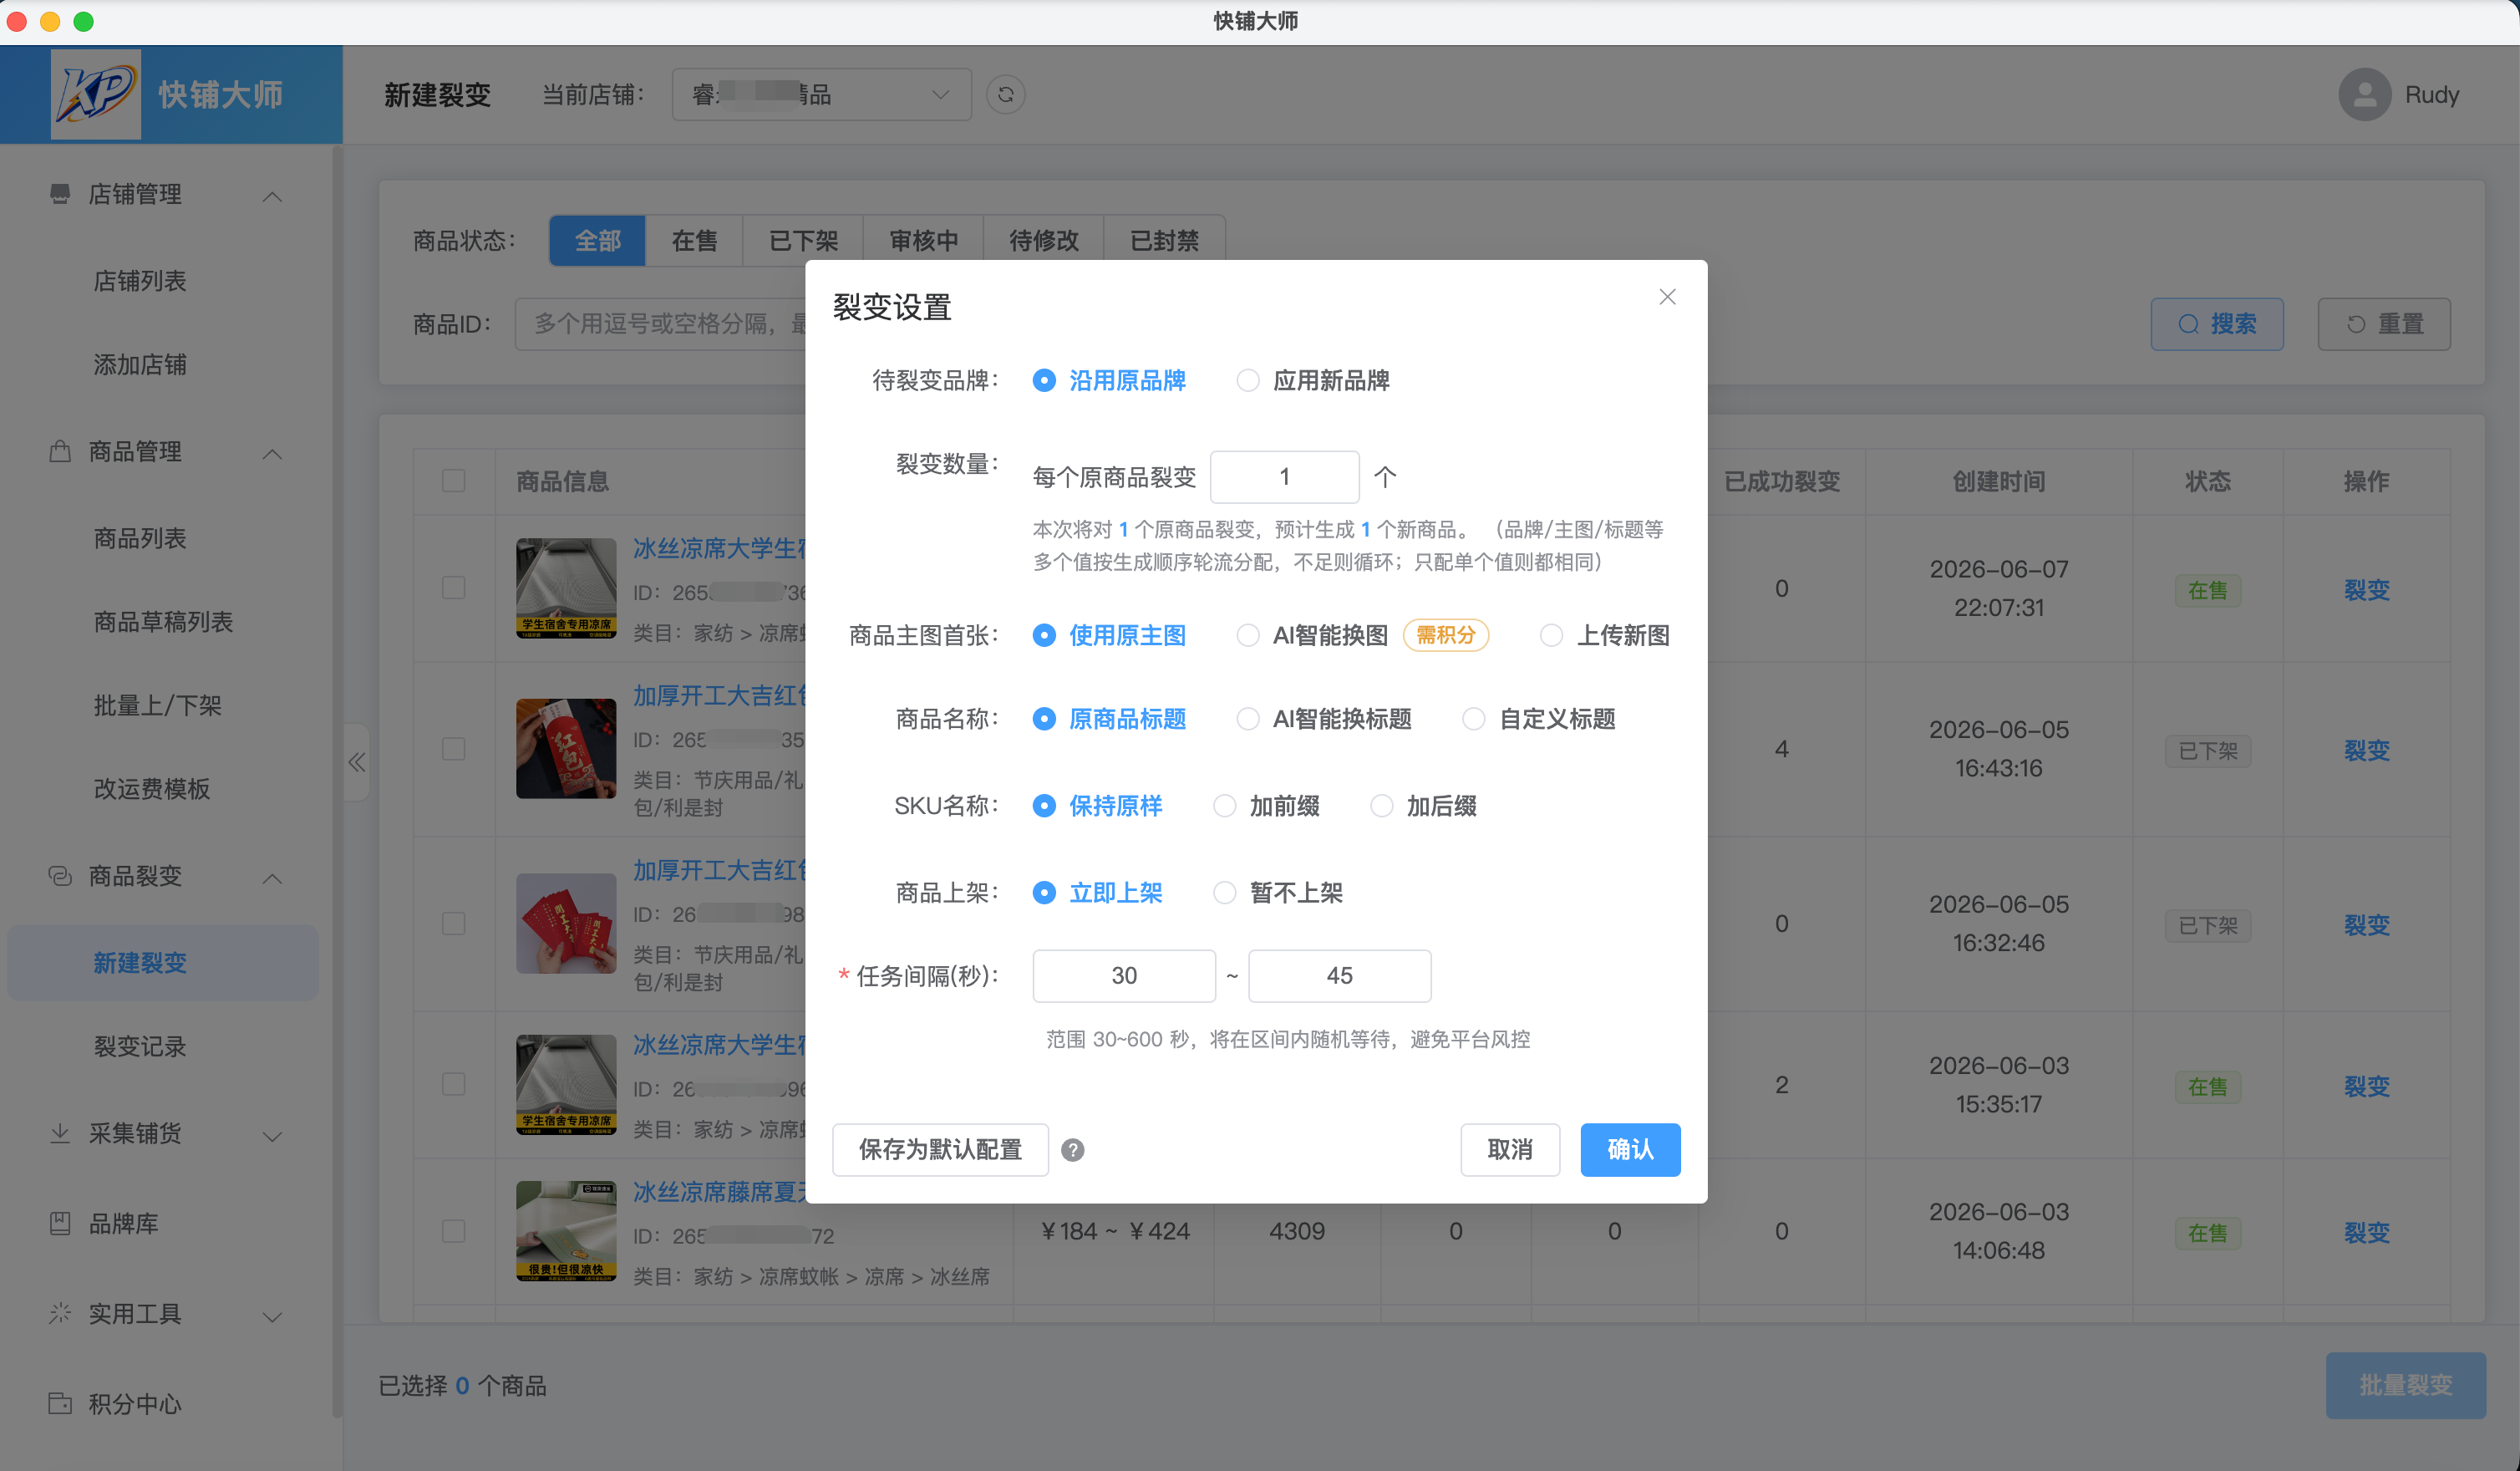Choose 上传新图 option
The image size is (2520, 1471).
point(1605,636)
